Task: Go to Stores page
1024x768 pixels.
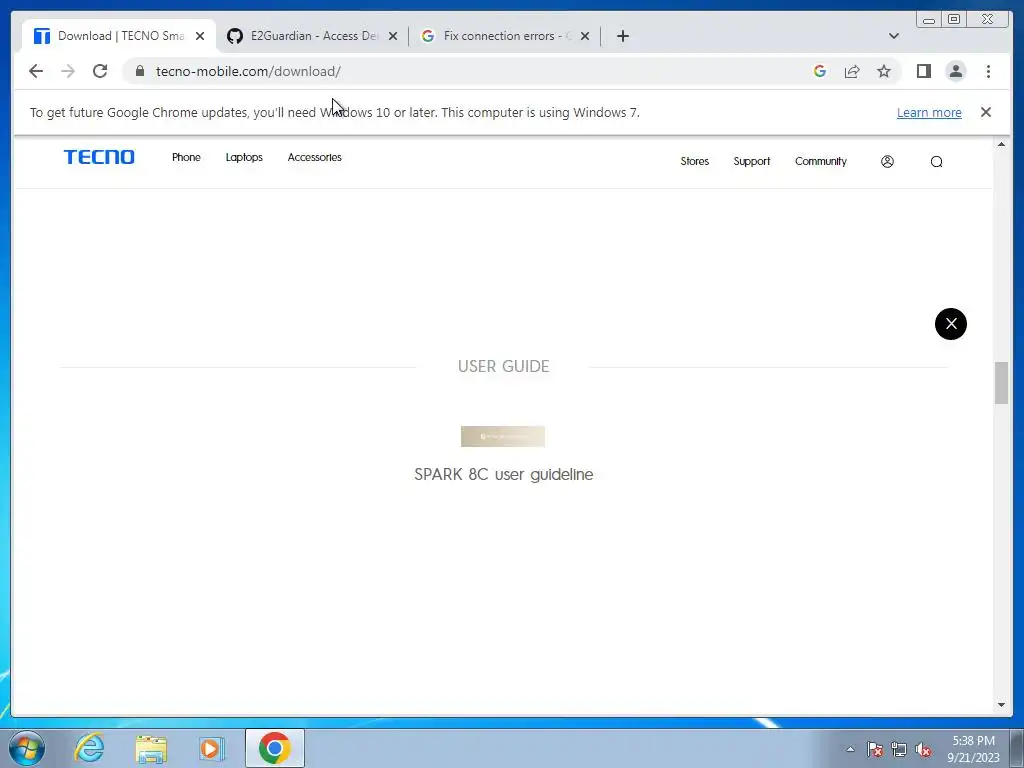Action: 694,161
